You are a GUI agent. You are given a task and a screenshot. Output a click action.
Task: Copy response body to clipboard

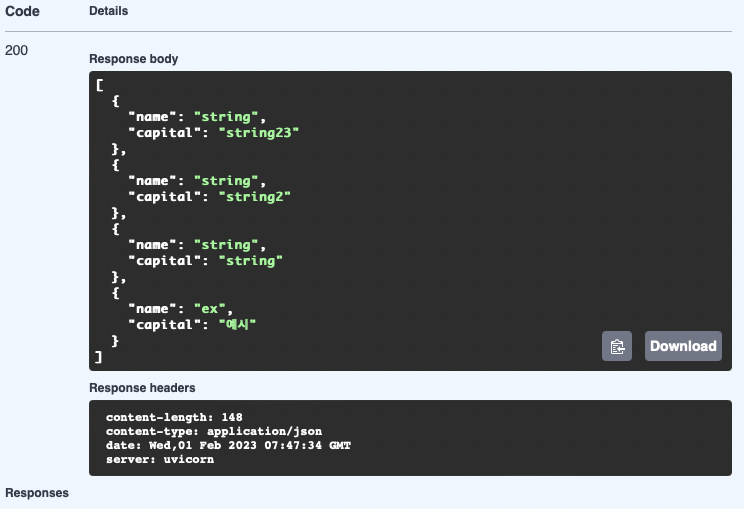click(617, 346)
